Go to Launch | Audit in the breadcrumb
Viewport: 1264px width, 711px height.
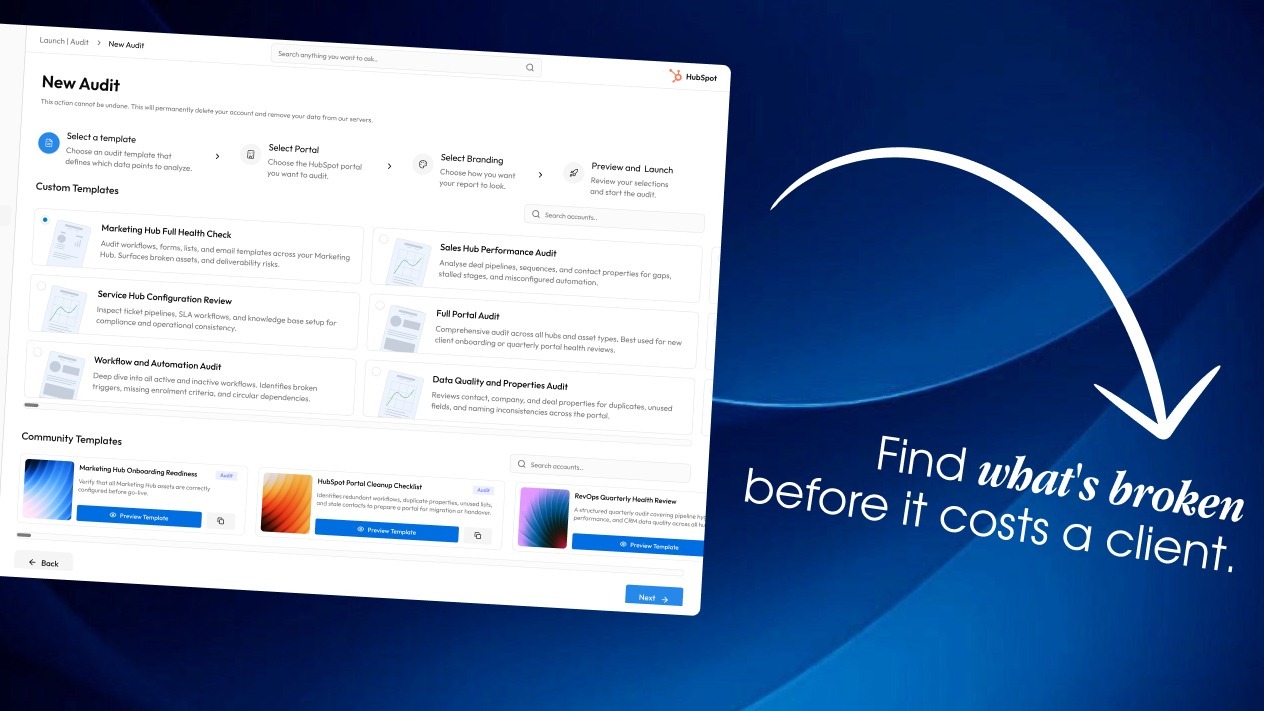pos(64,41)
